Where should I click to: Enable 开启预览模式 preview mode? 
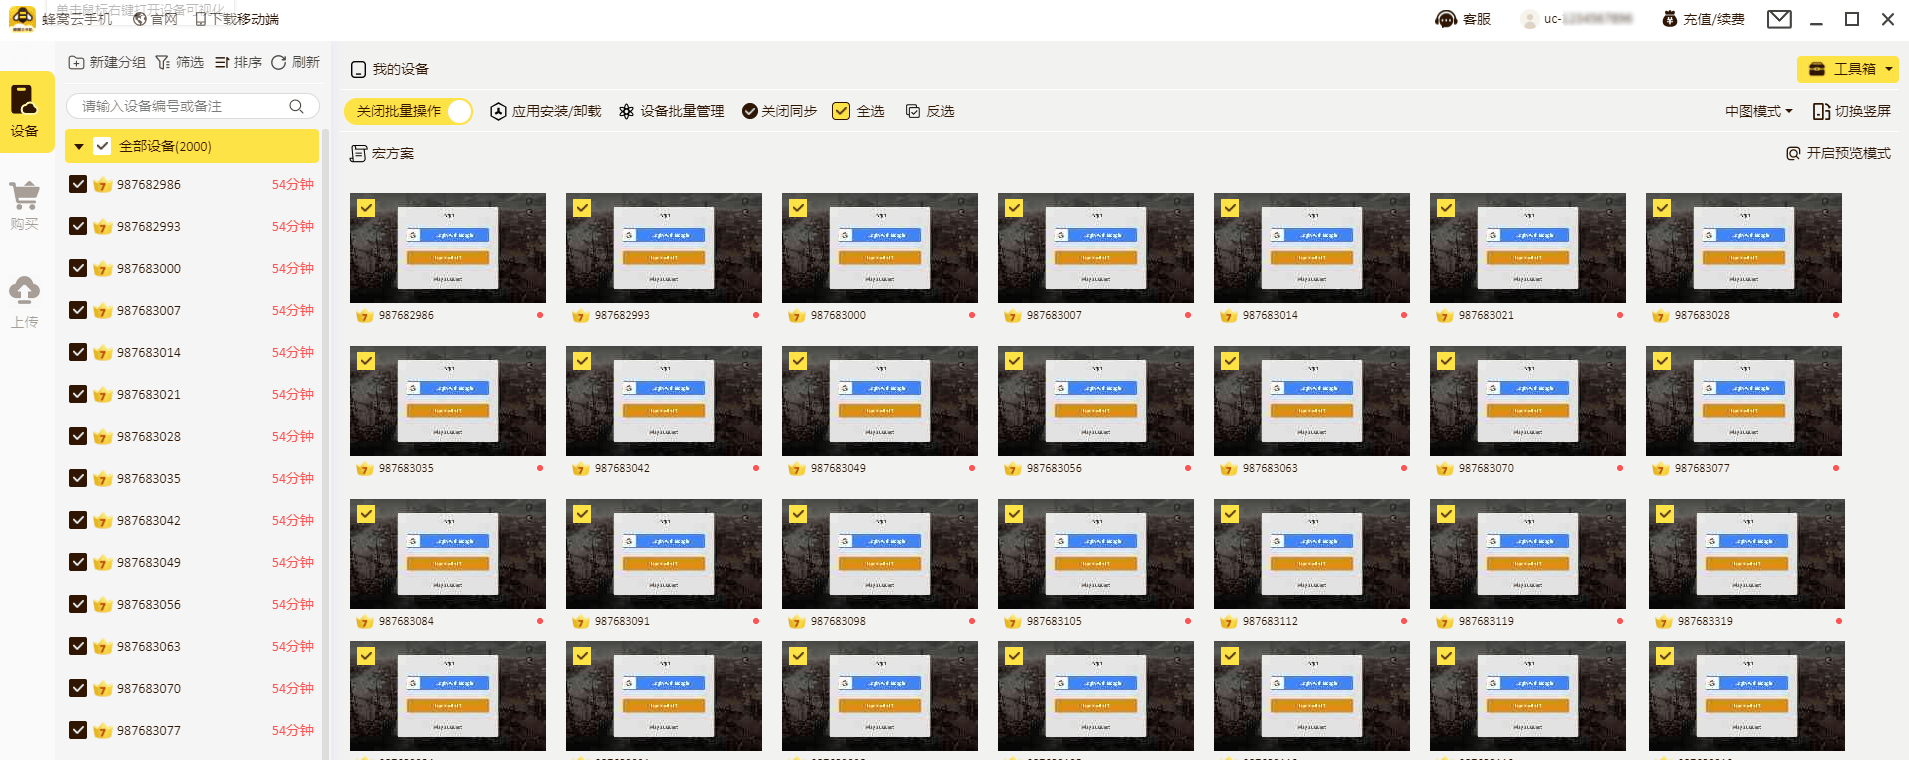[x=1838, y=153]
